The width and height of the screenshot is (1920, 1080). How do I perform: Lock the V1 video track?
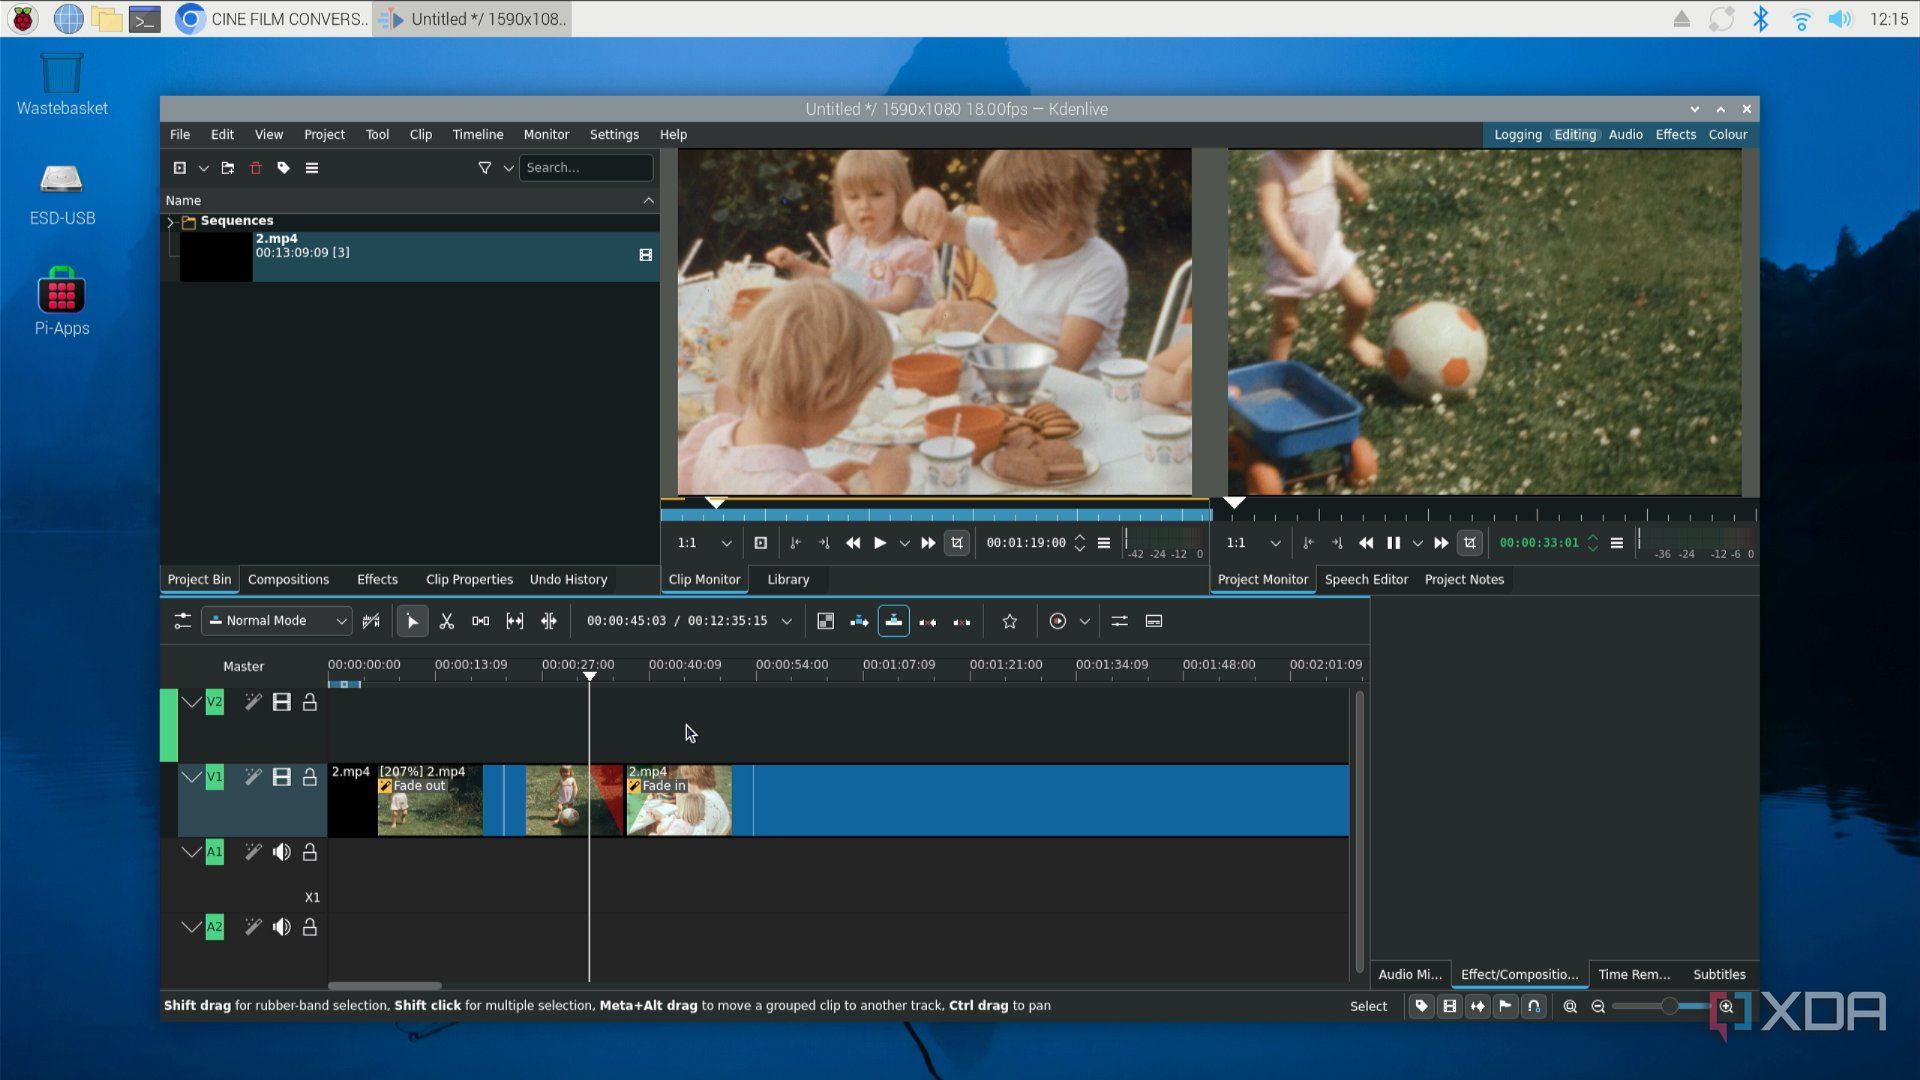pos(310,777)
